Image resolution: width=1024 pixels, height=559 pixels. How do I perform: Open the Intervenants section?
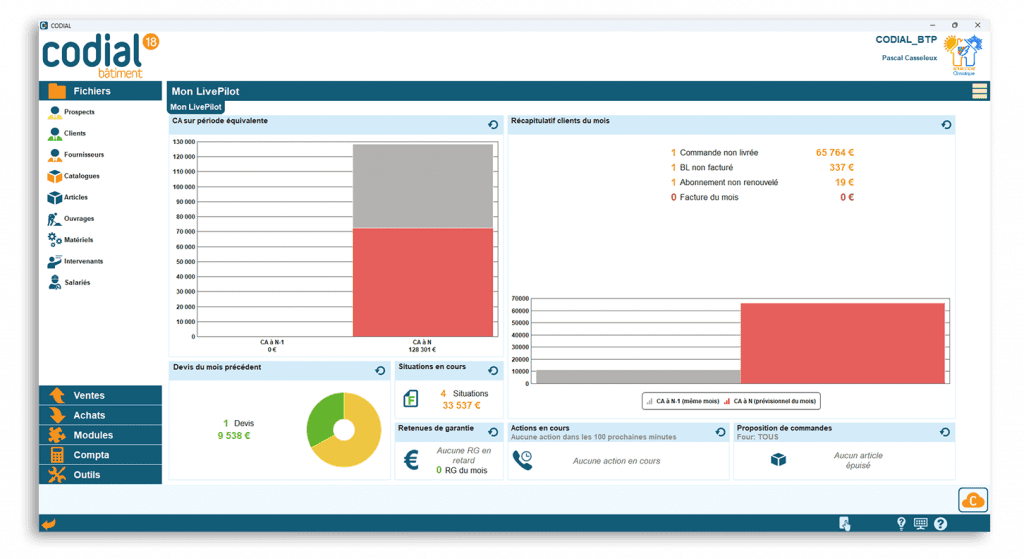(76, 261)
